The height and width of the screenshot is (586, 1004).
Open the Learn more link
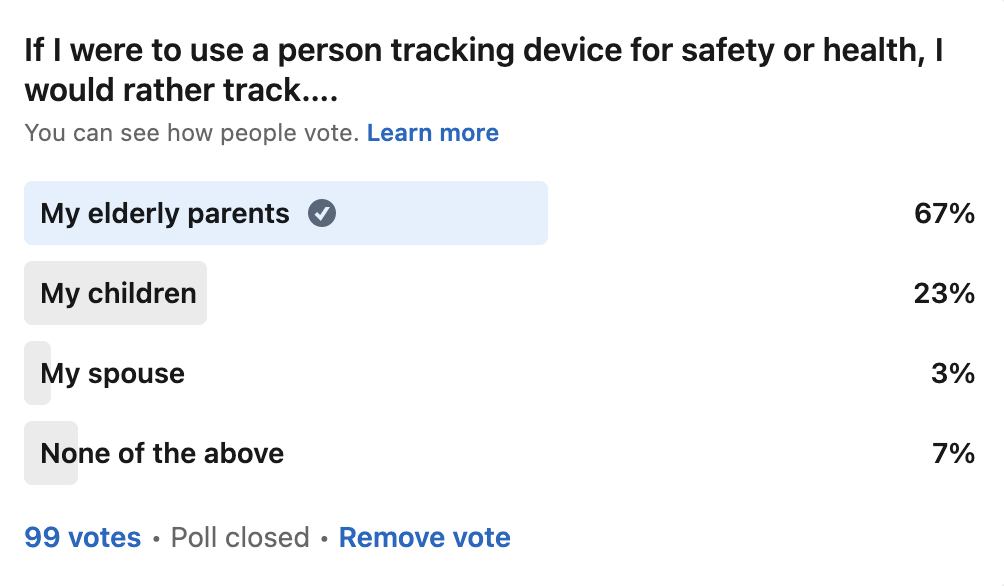click(432, 133)
